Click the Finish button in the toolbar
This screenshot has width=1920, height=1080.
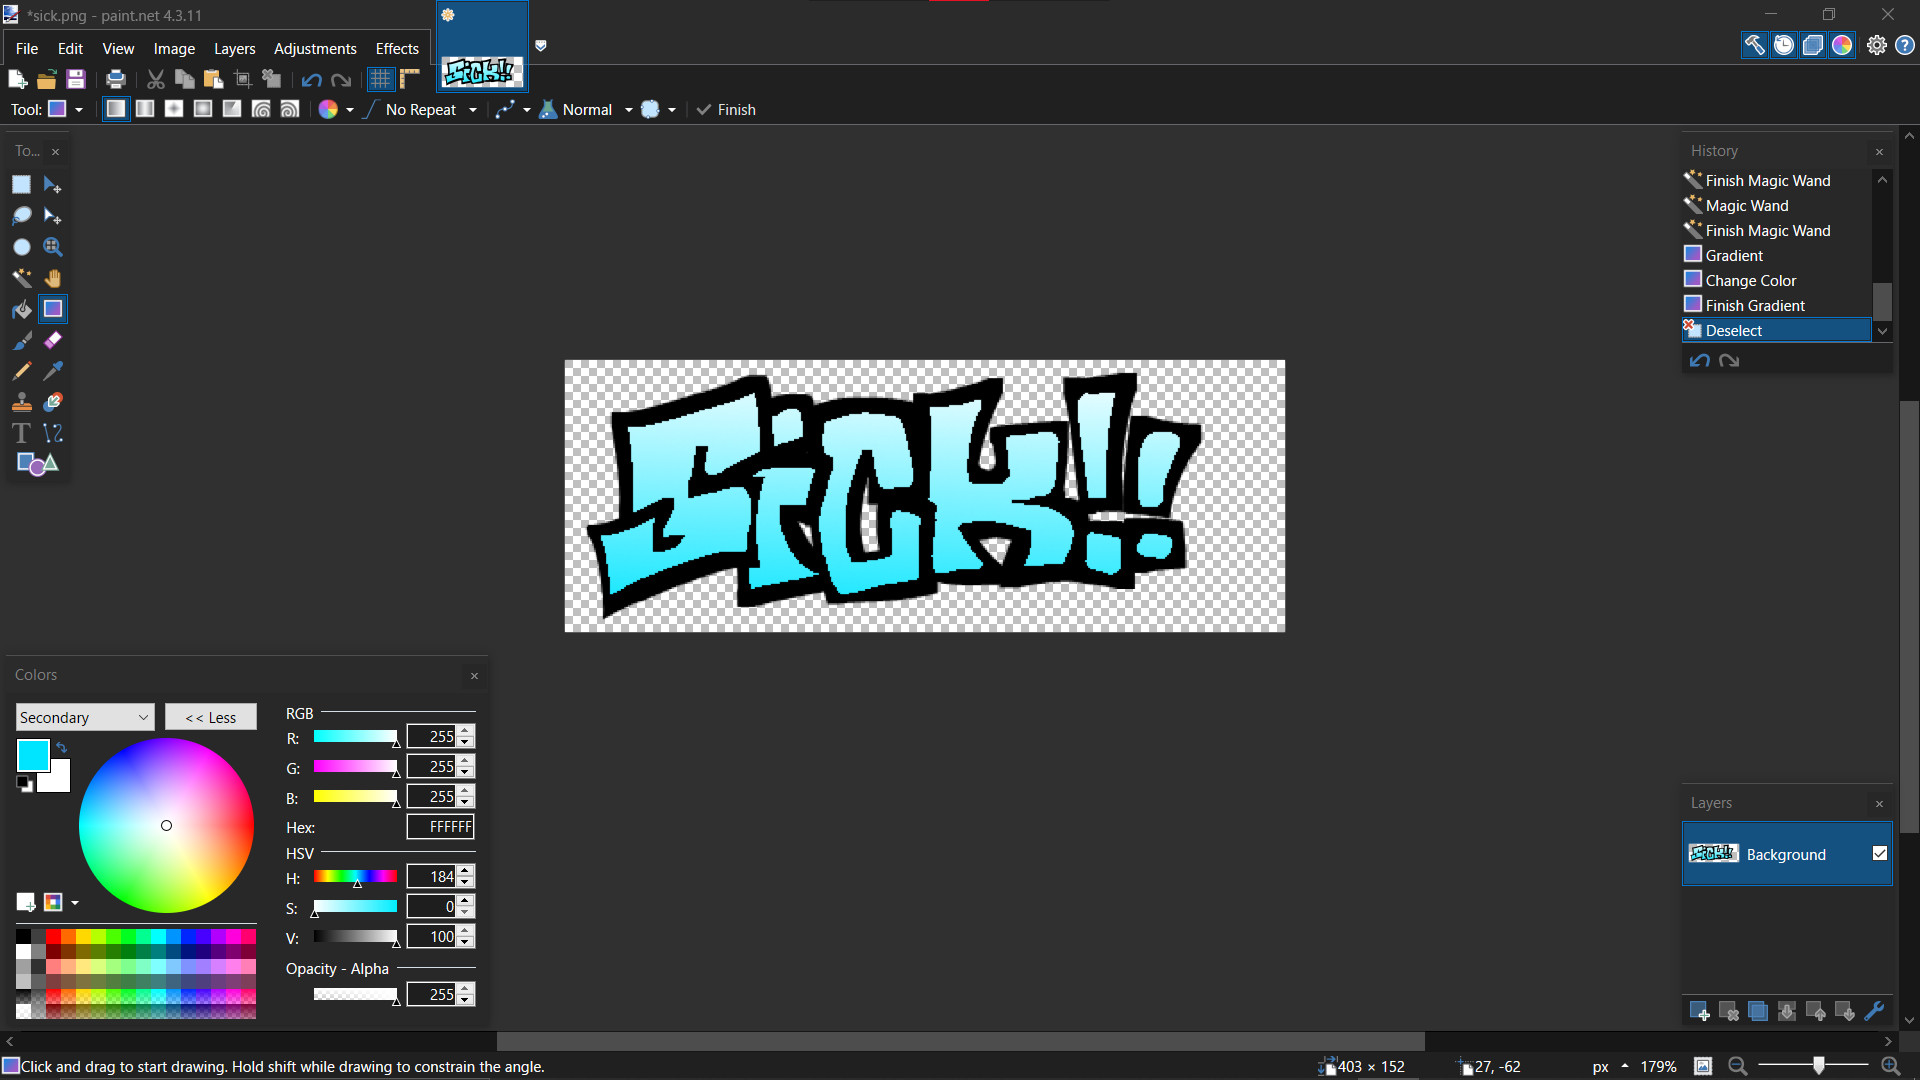click(x=725, y=109)
